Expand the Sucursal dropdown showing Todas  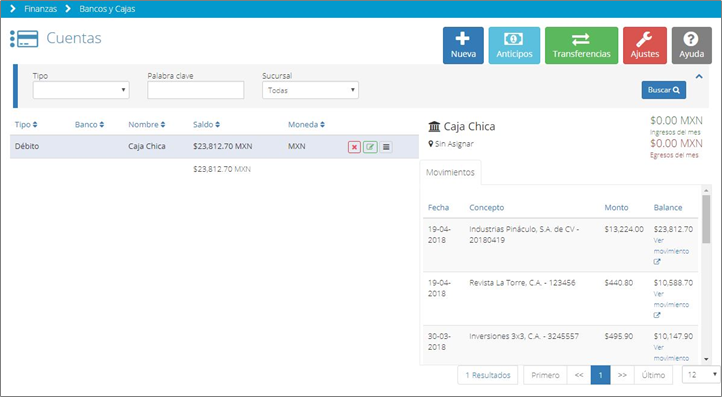click(310, 90)
